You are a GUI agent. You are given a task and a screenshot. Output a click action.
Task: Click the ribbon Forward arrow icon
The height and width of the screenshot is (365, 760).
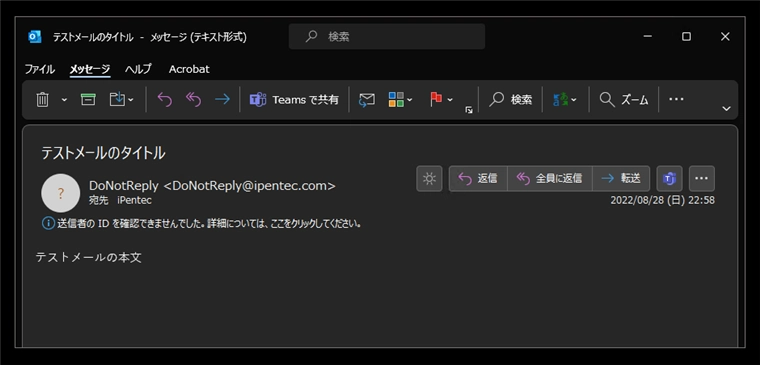click(222, 99)
